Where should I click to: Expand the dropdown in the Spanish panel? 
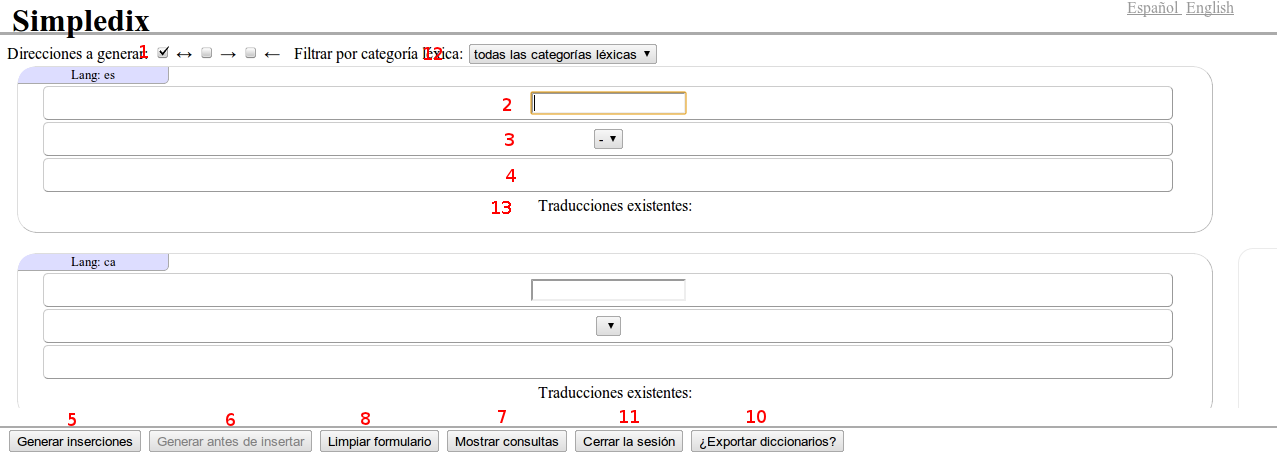click(608, 140)
